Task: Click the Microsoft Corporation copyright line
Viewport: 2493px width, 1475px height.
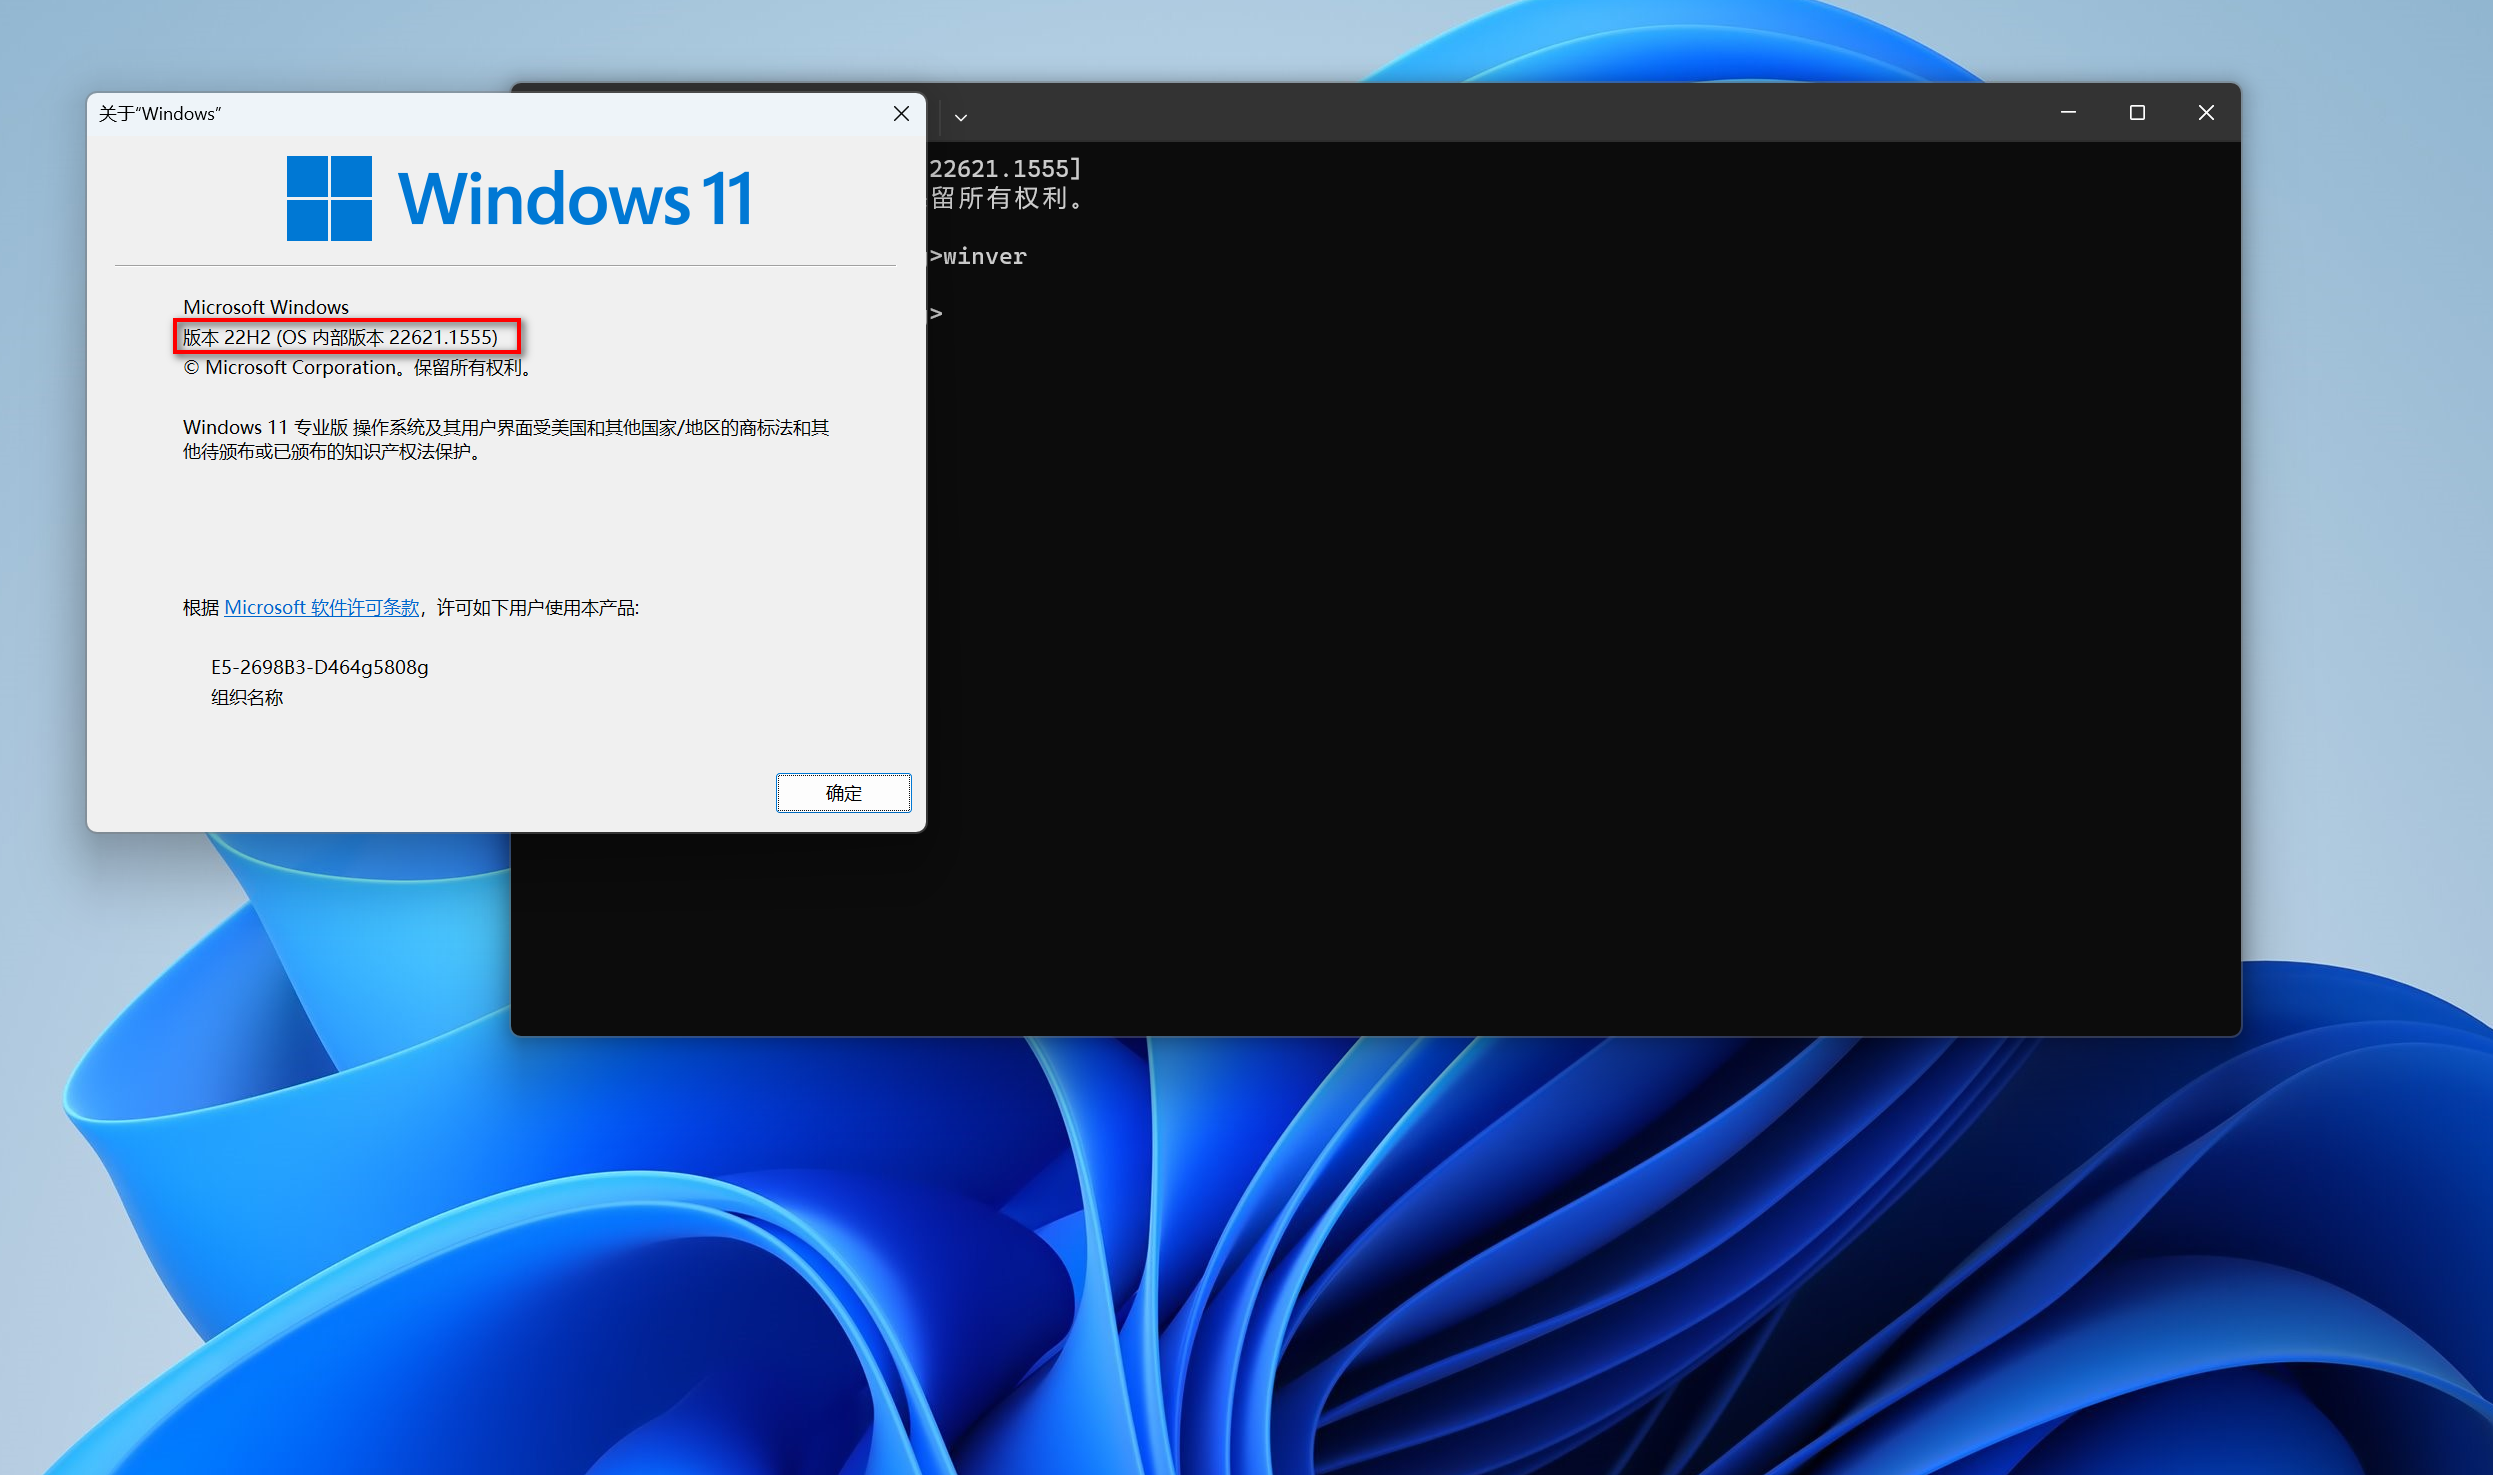Action: click(357, 368)
